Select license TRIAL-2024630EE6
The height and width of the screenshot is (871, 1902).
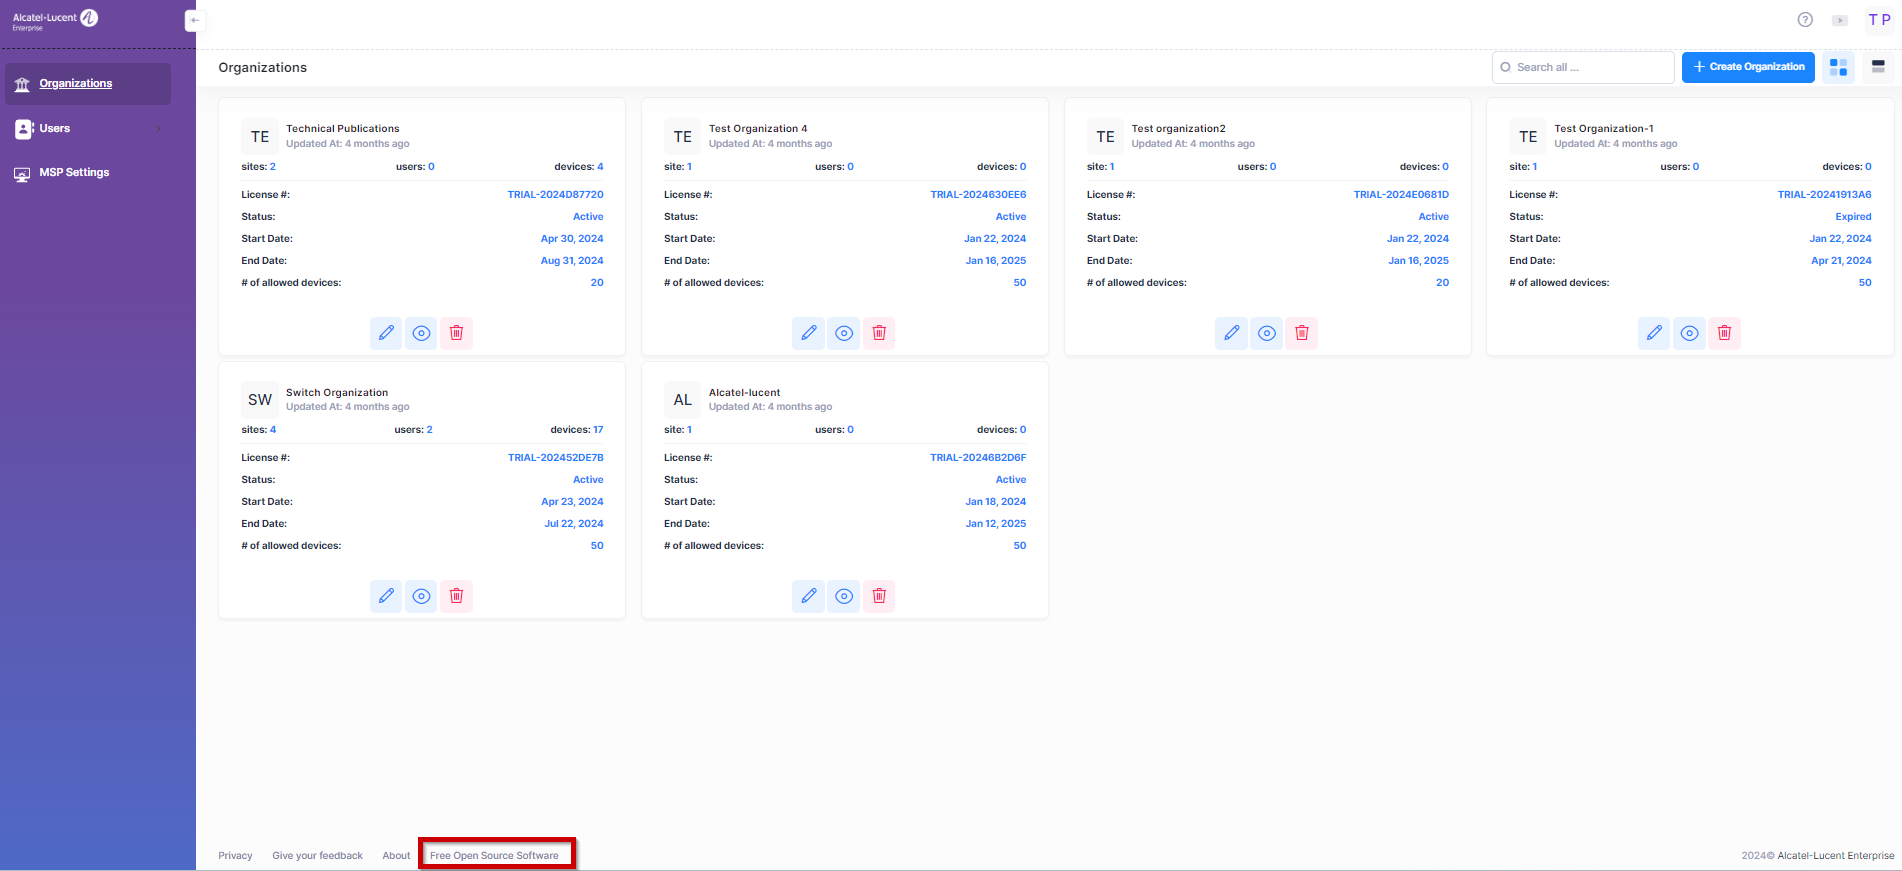pyautogui.click(x=978, y=195)
